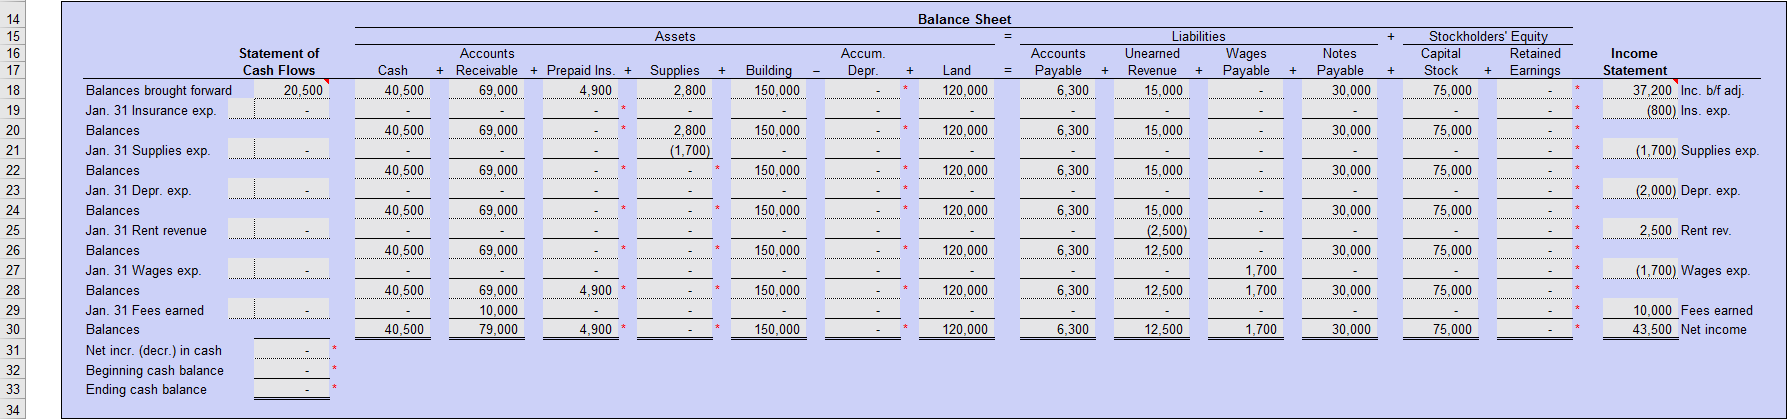Click the Net incr. (decr.) in cash cell
This screenshot has width=1787, height=419.
[291, 350]
